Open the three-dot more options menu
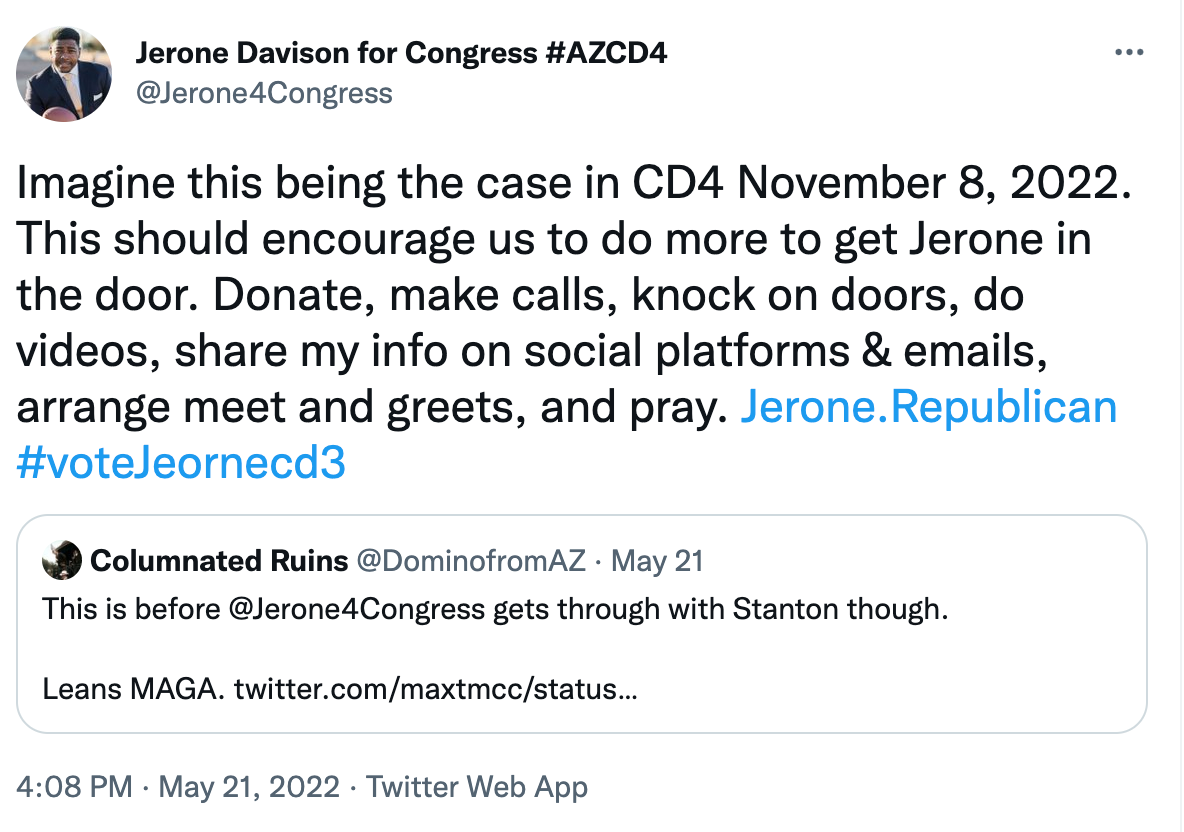The height and width of the screenshot is (832, 1184). (x=1128, y=52)
